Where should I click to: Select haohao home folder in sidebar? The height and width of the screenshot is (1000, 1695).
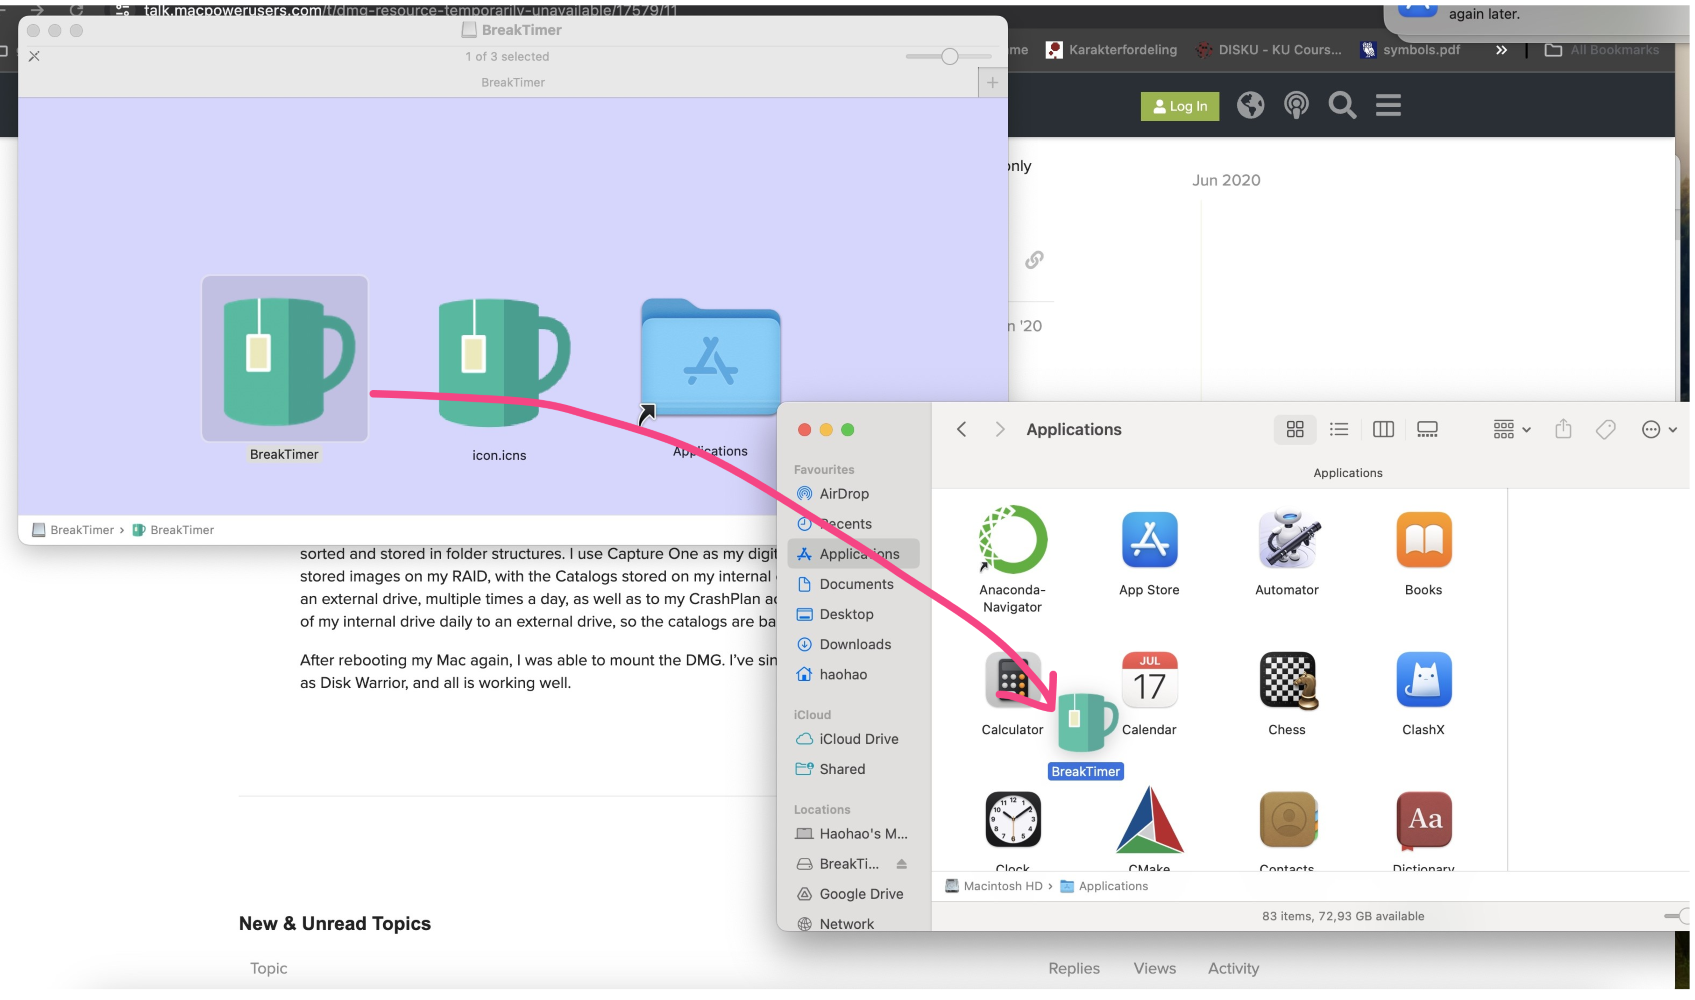pos(853,674)
